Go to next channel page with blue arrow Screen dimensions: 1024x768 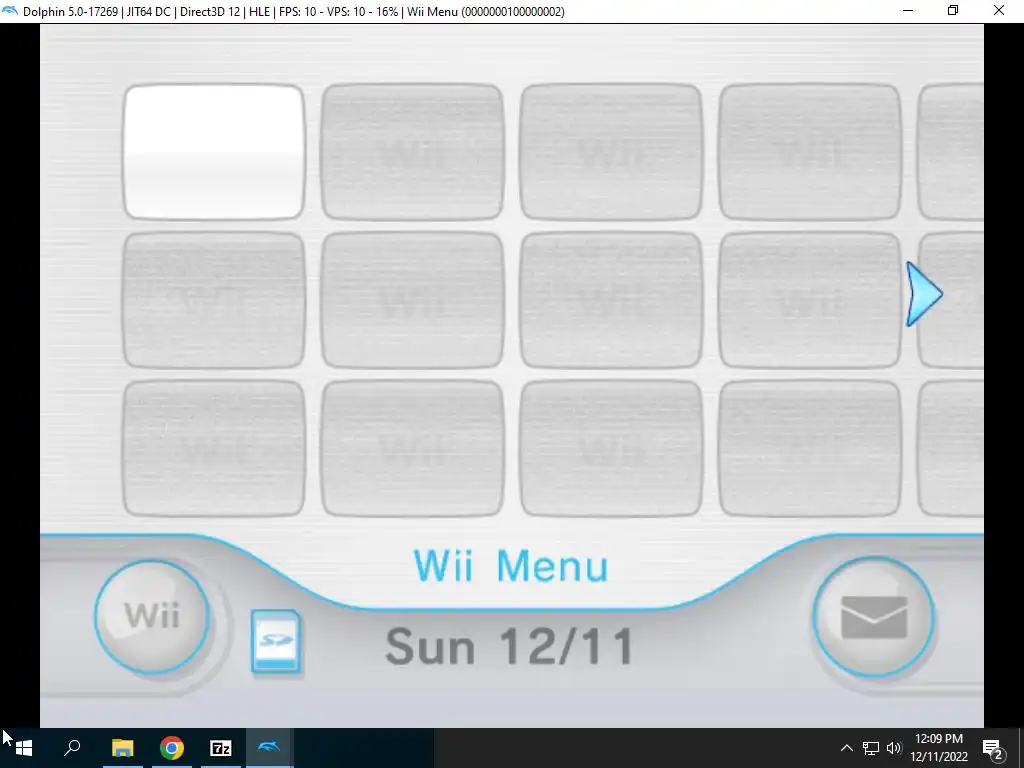[924, 294]
